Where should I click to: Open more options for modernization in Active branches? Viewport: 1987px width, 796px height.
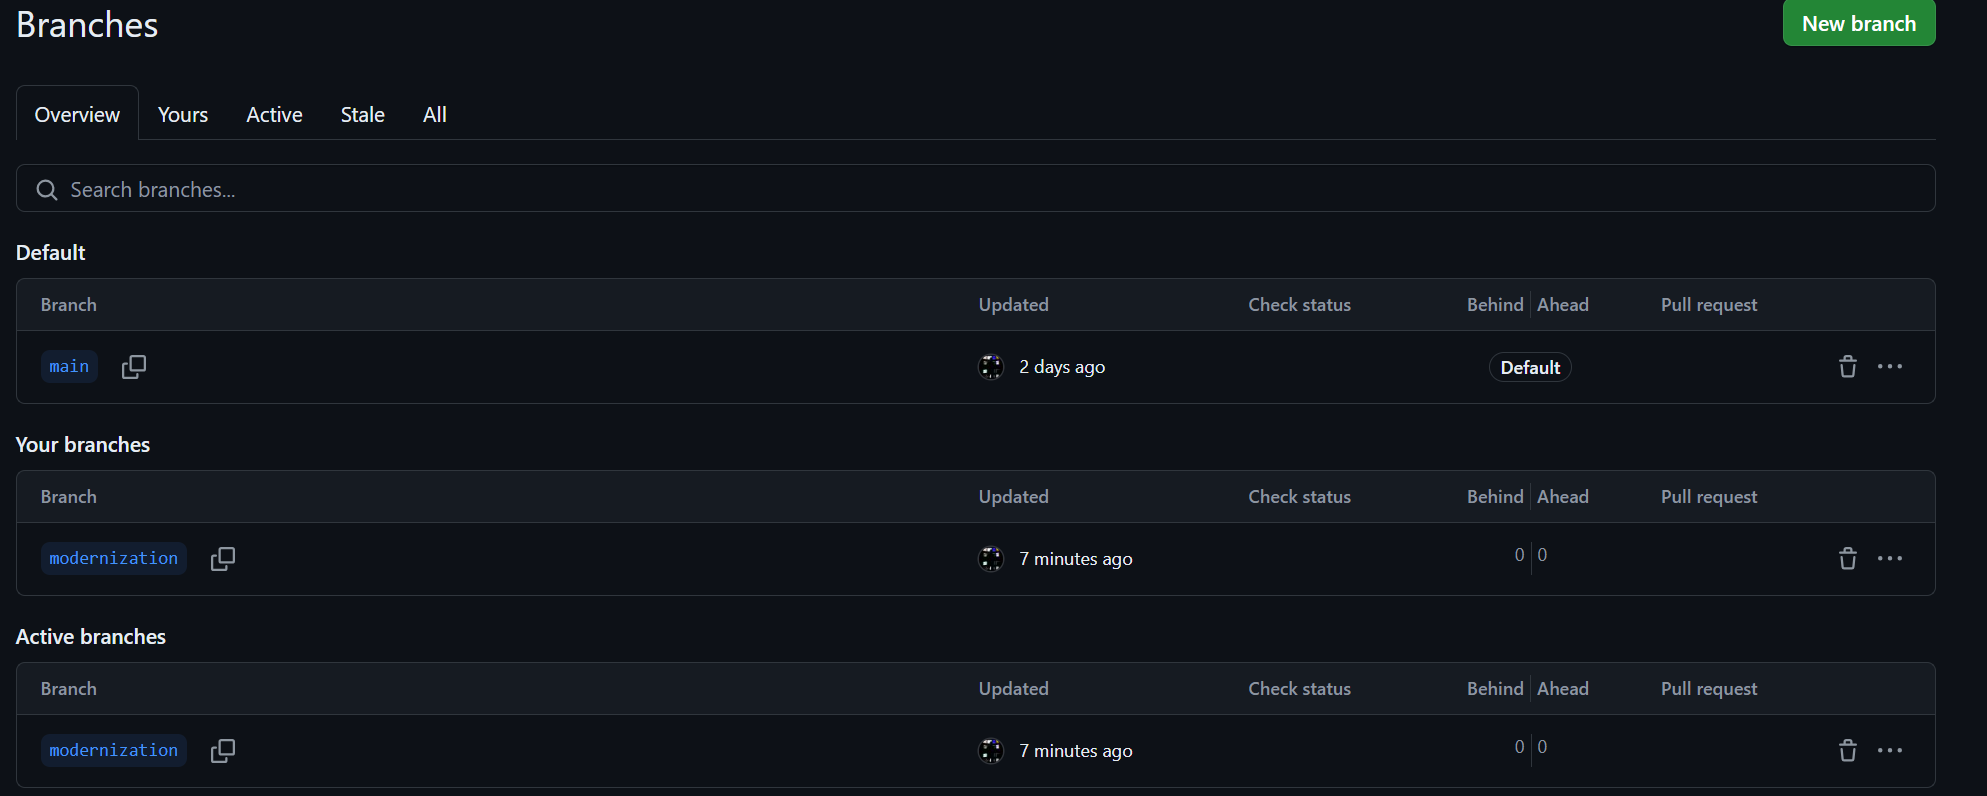pos(1890,751)
